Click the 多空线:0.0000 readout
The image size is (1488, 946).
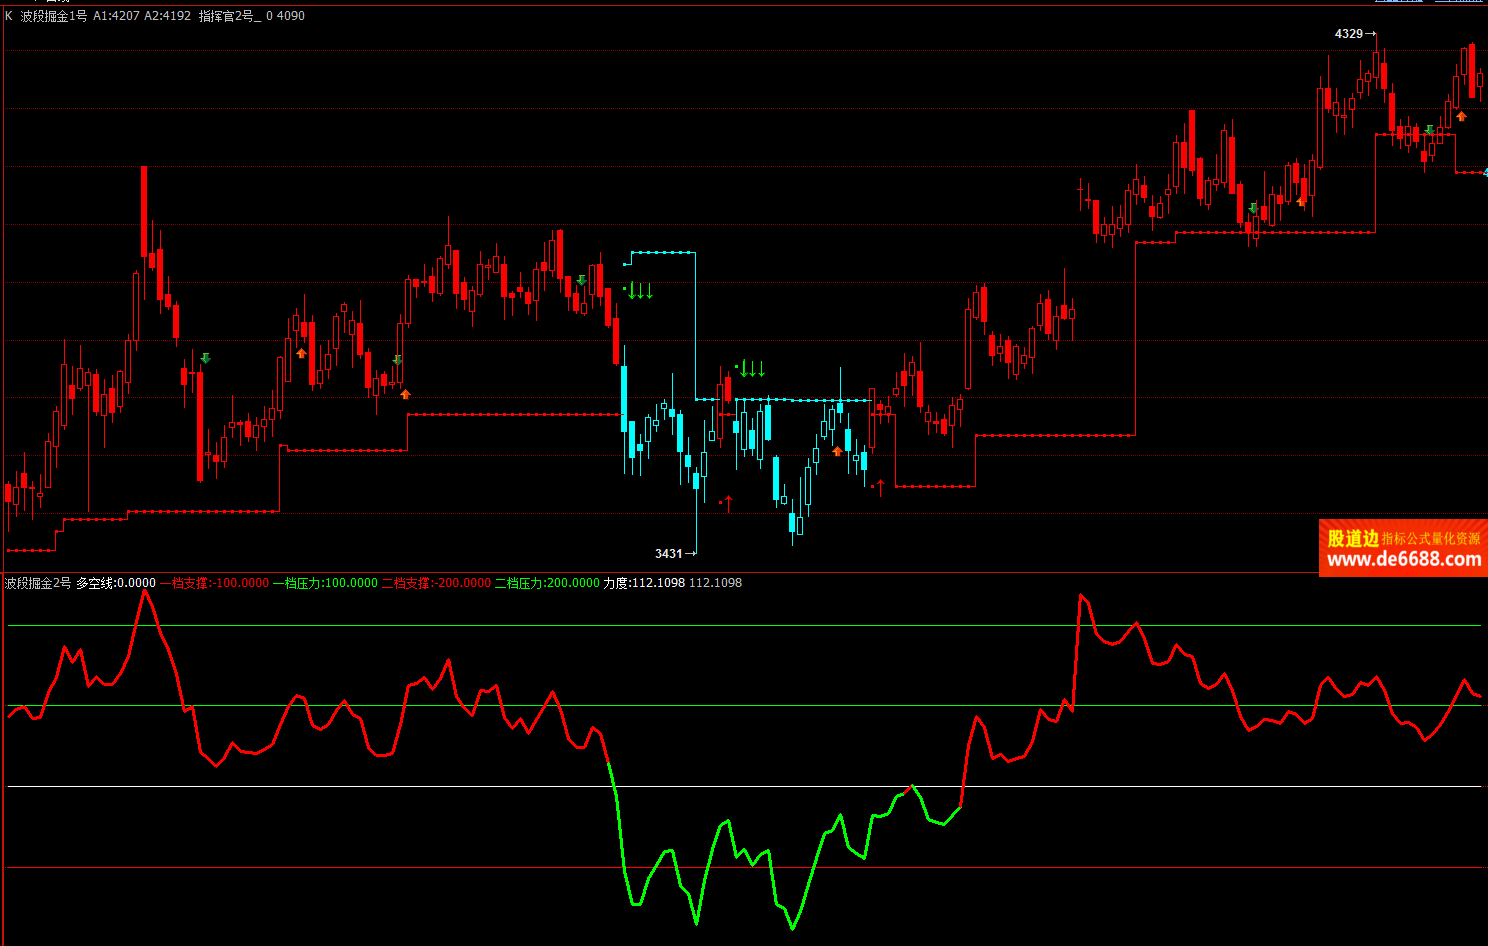coord(116,583)
